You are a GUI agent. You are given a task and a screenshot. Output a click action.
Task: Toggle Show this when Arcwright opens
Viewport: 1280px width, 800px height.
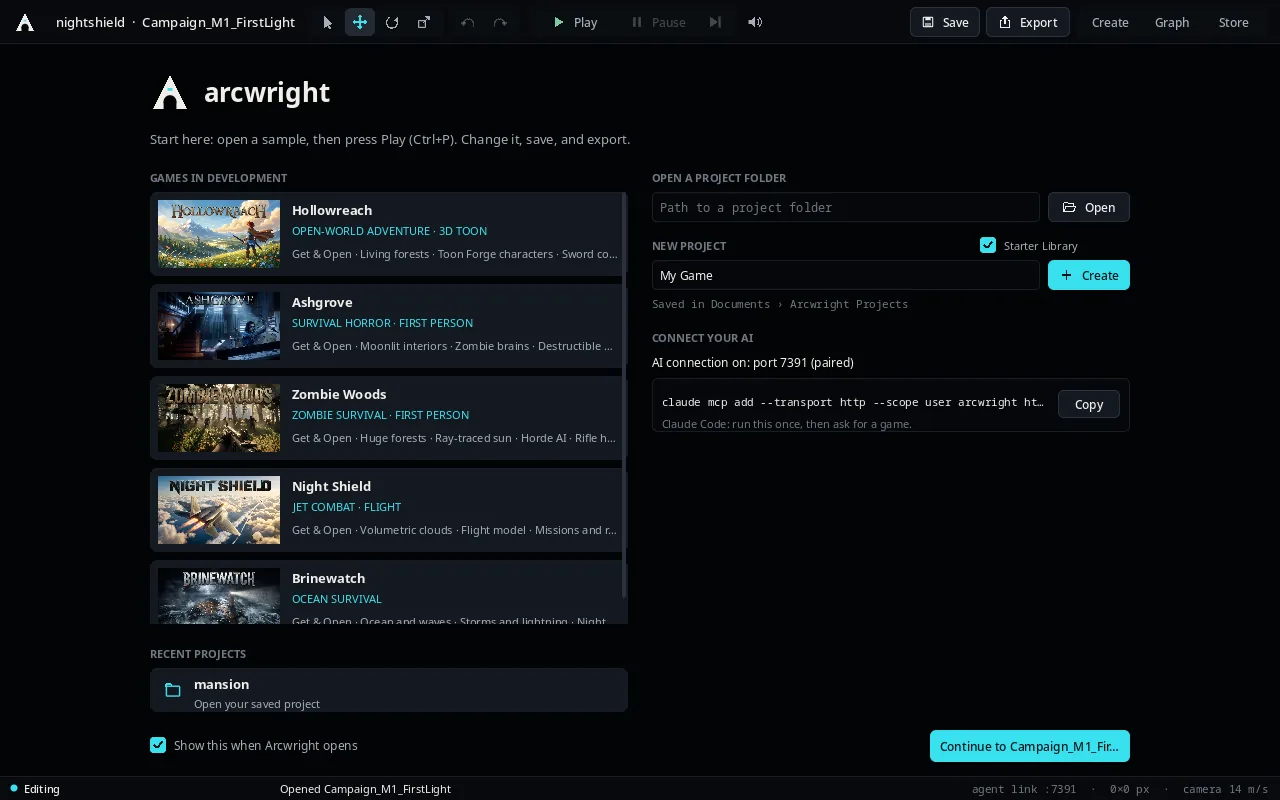click(x=158, y=745)
